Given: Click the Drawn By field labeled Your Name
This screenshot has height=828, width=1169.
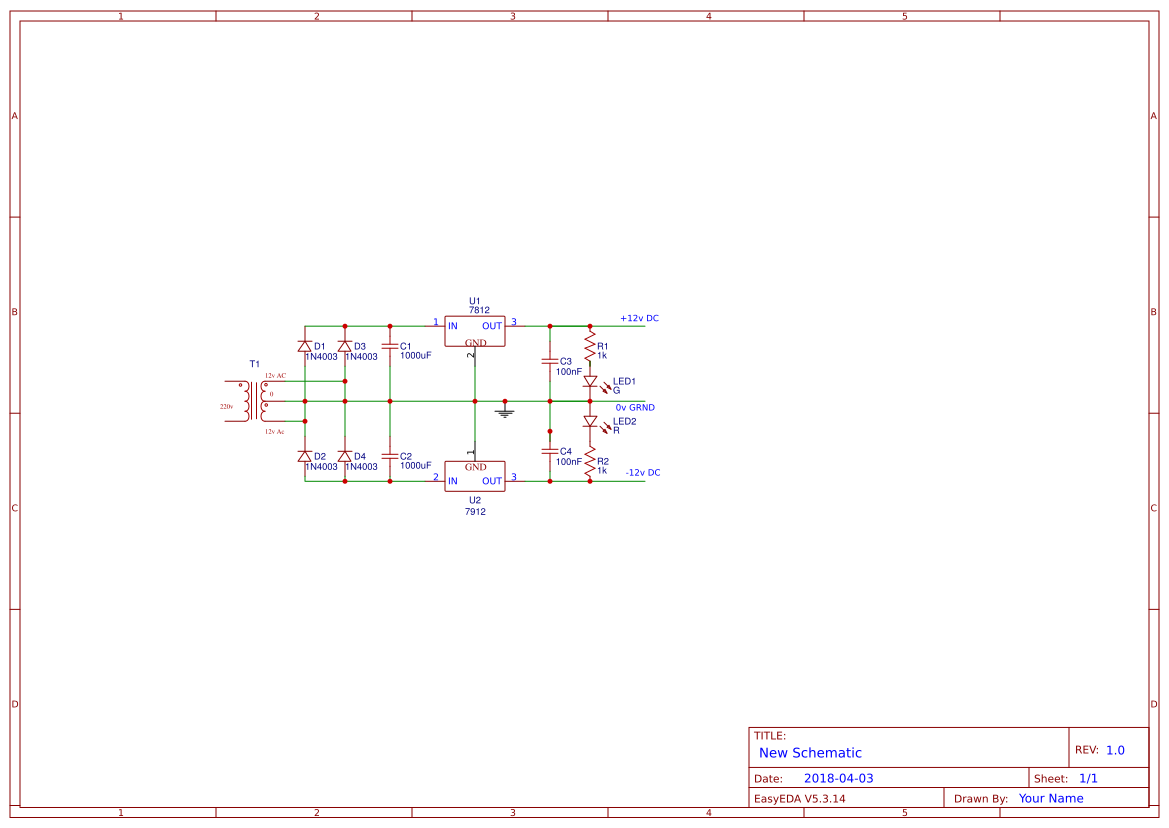Looking at the screenshot, I should coord(1050,798).
